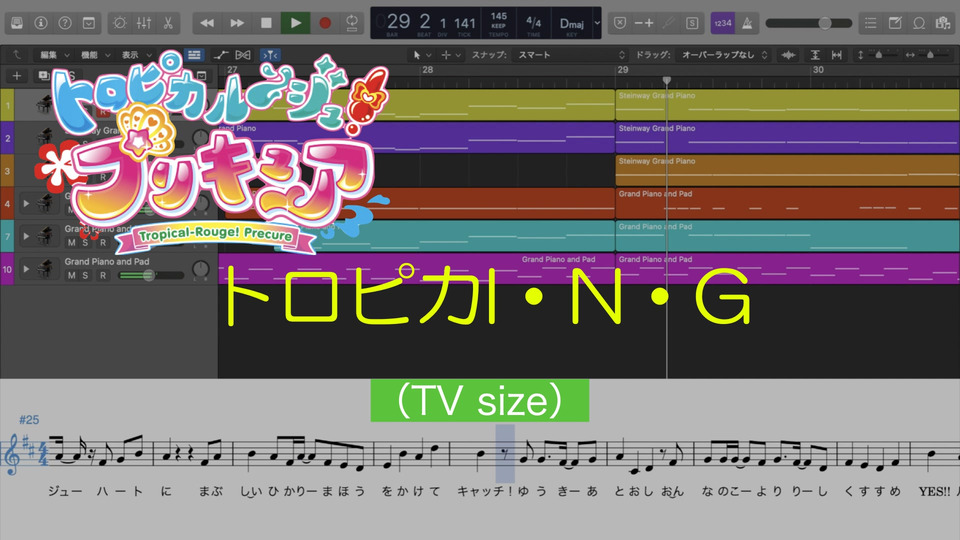Expand track 10 disclosure triangle
The height and width of the screenshot is (540, 960).
(26, 269)
